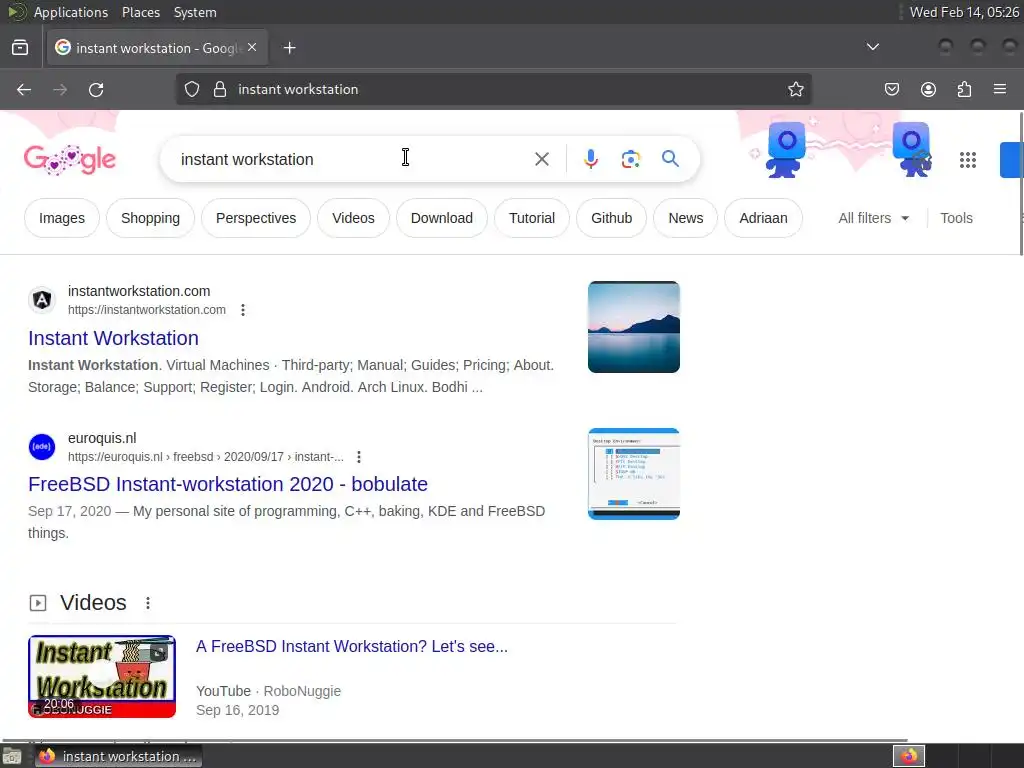The width and height of the screenshot is (1024, 768).
Task: Open FreeBSD Instant-workstation 2020 - bobulate link
Action: pyautogui.click(x=228, y=484)
